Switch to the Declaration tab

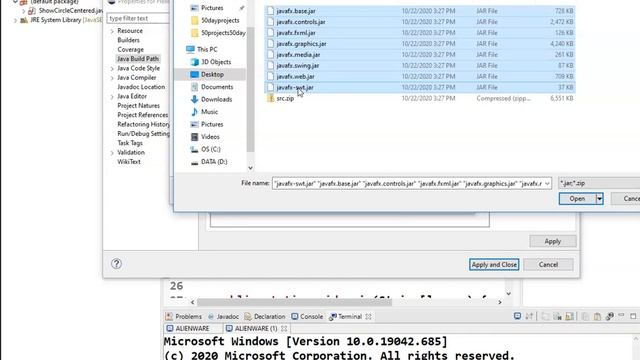[265, 317]
